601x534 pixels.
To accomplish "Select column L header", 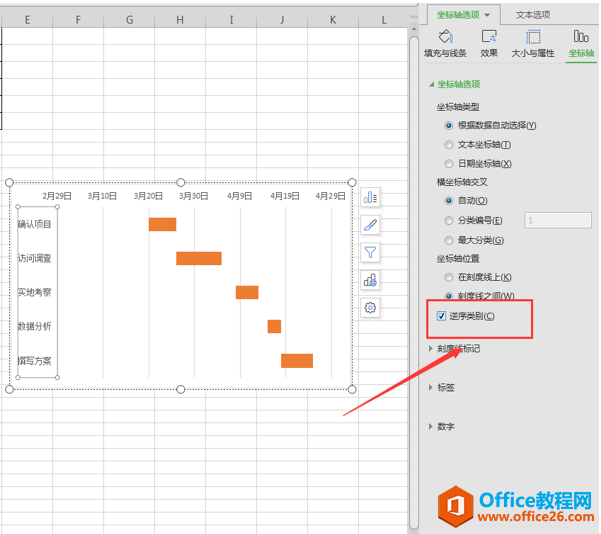I will 383,20.
